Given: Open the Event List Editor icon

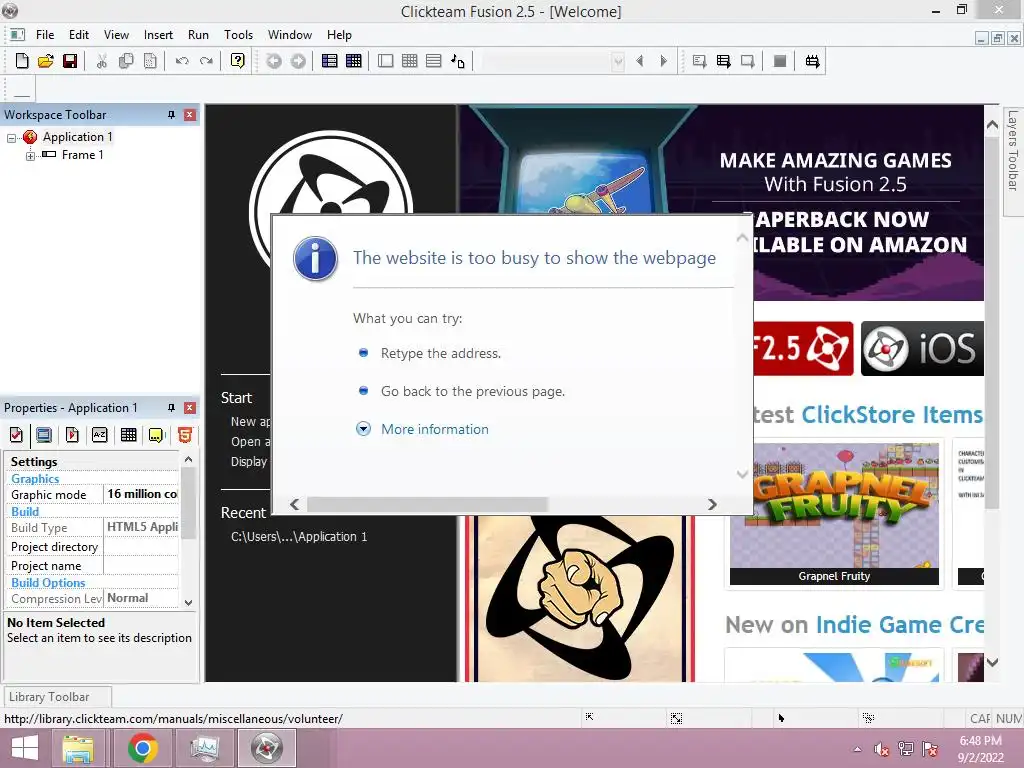Looking at the screenshot, I should click(x=434, y=61).
